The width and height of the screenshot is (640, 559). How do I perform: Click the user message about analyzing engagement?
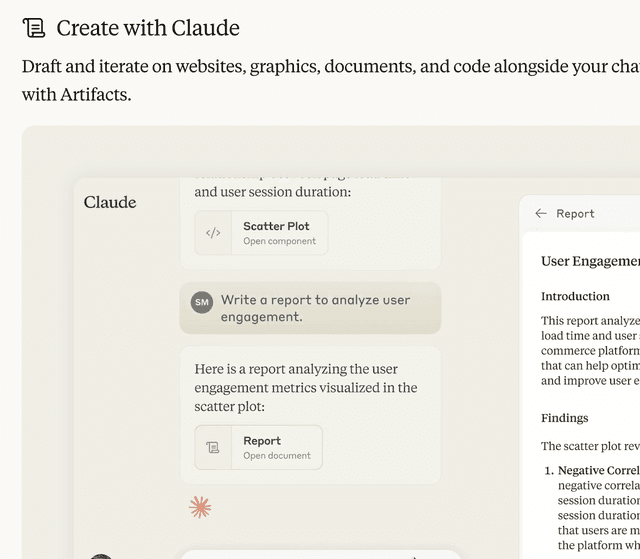click(x=310, y=308)
